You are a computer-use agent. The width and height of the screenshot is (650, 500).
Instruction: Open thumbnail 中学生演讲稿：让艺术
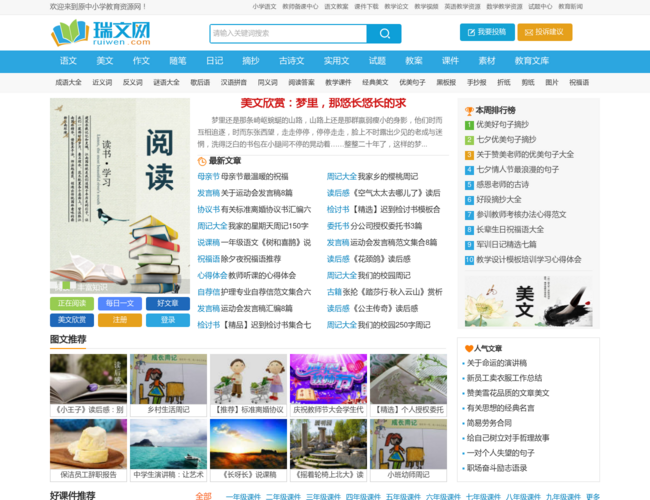(x=168, y=450)
